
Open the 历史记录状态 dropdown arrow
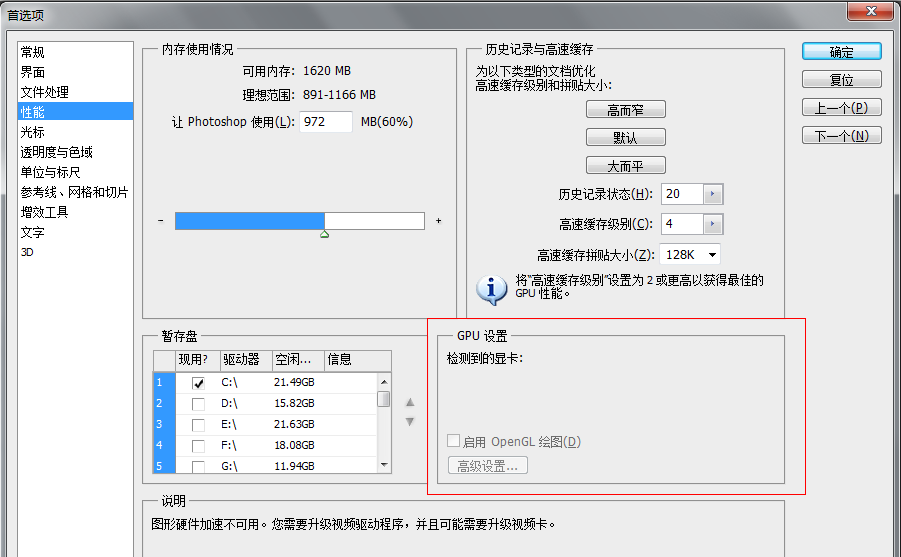[x=712, y=194]
